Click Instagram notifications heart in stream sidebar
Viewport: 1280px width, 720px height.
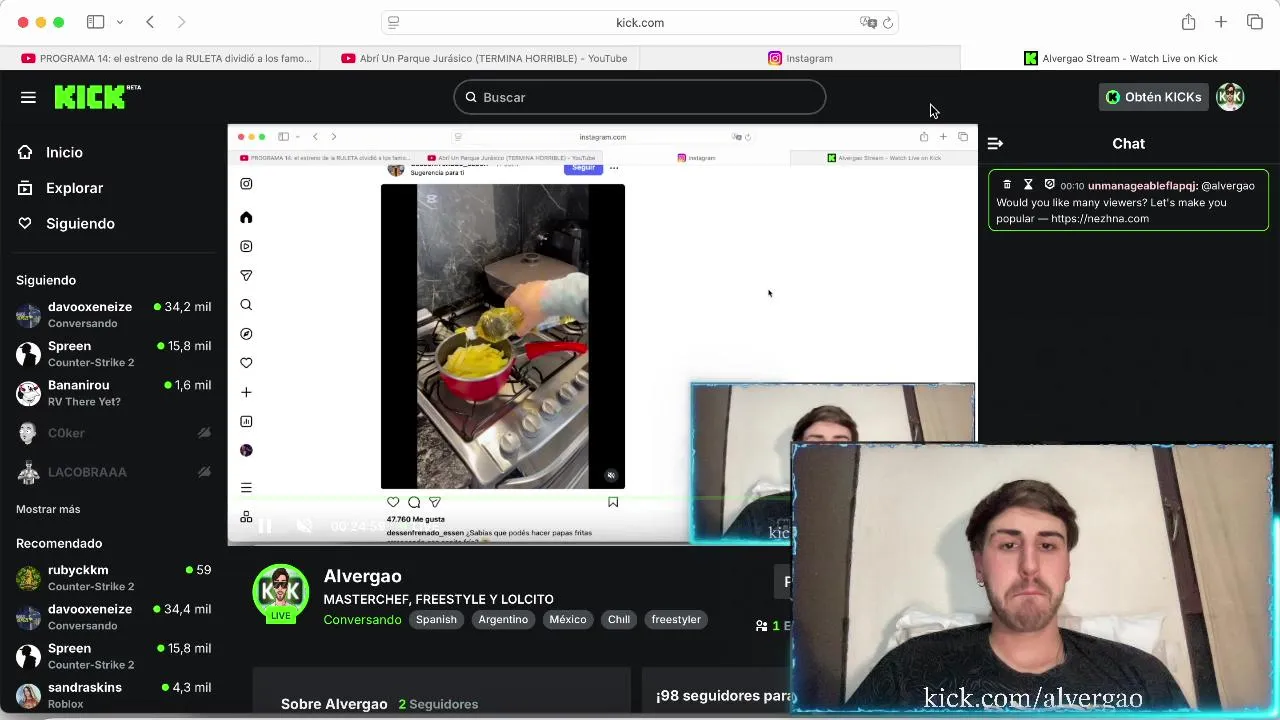[246, 363]
